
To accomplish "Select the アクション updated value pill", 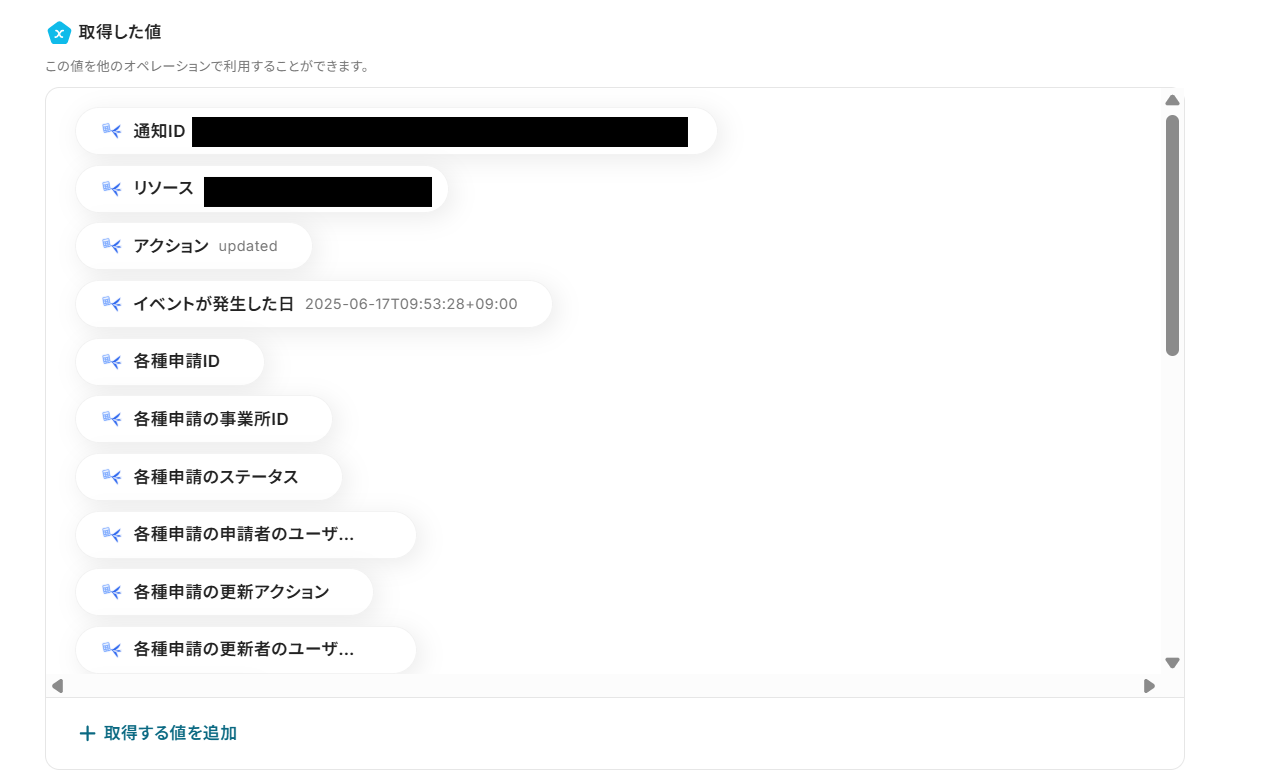I will (194, 246).
